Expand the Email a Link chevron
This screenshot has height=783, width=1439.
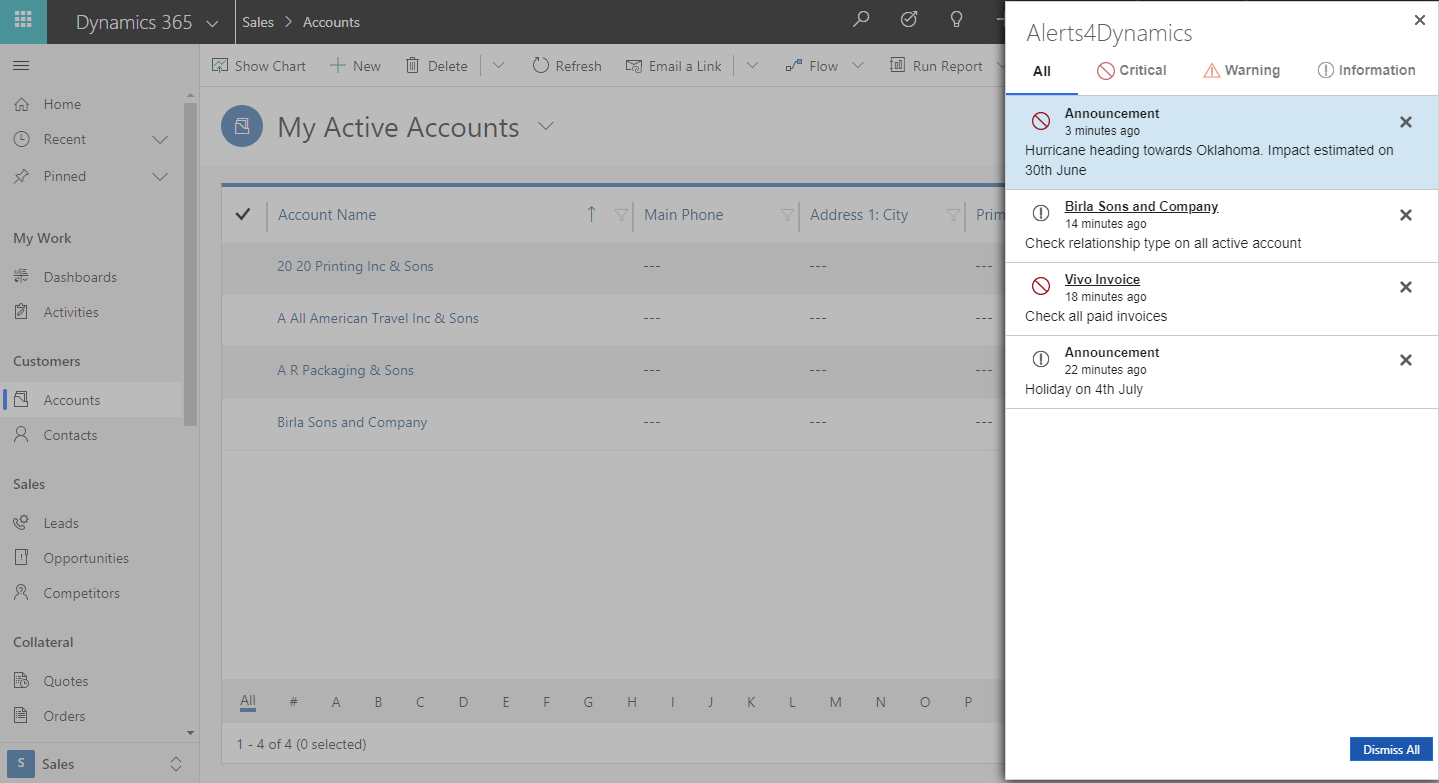[x=752, y=66]
